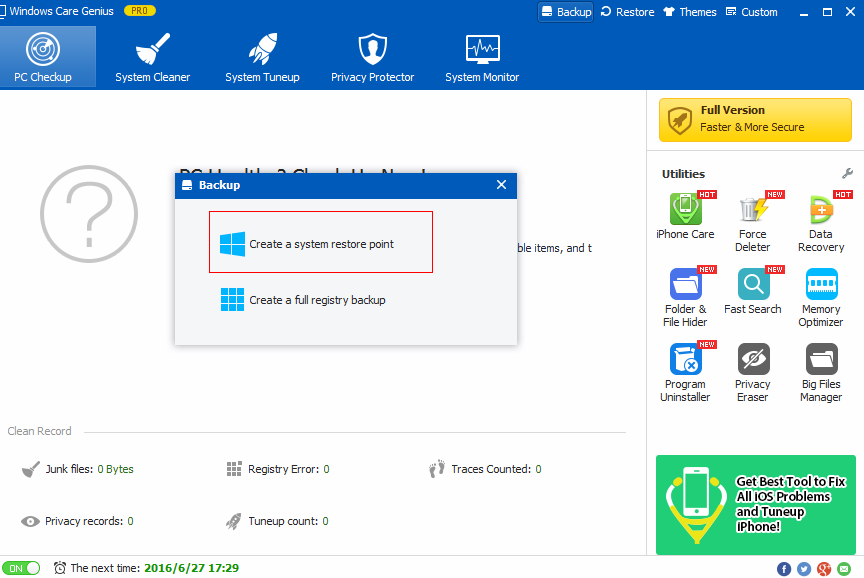Click the Restore option in title bar
This screenshot has width=864, height=578.
pyautogui.click(x=628, y=12)
